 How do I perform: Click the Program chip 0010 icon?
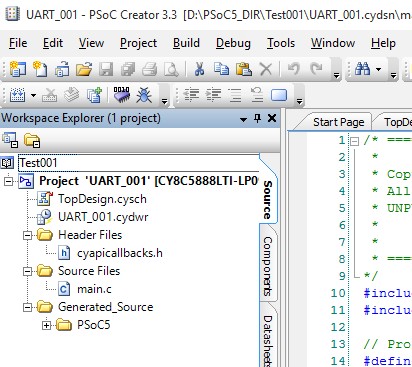coord(122,94)
